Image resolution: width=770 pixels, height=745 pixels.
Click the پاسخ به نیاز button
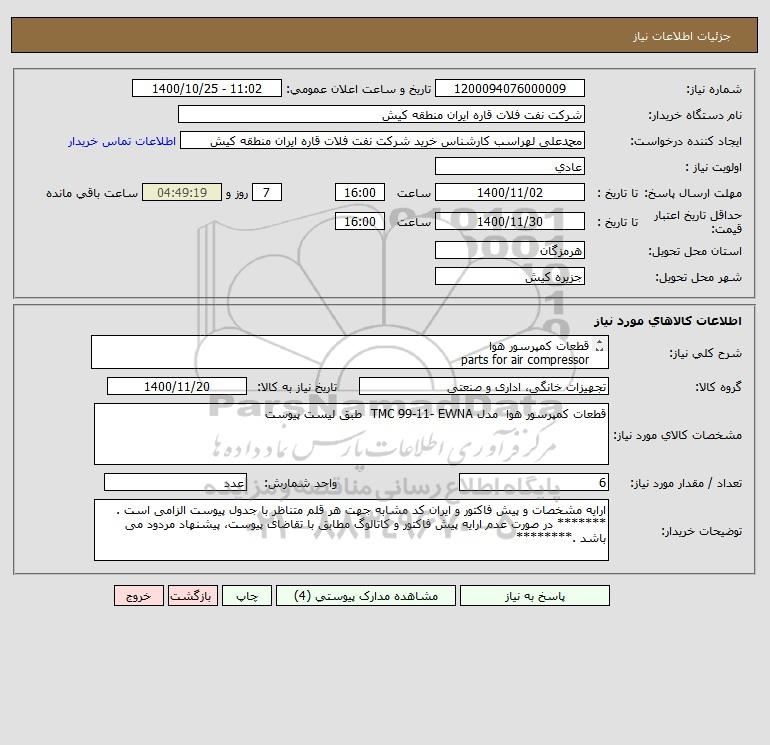[535, 596]
